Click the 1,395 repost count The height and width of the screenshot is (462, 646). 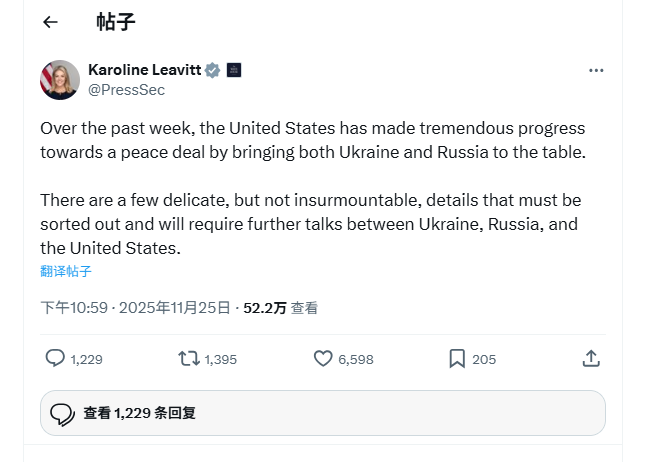click(221, 359)
